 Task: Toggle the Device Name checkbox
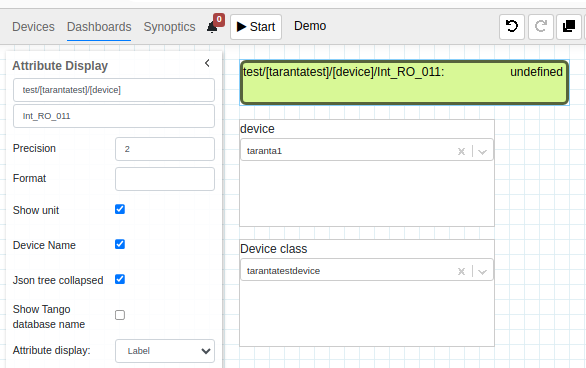point(120,244)
